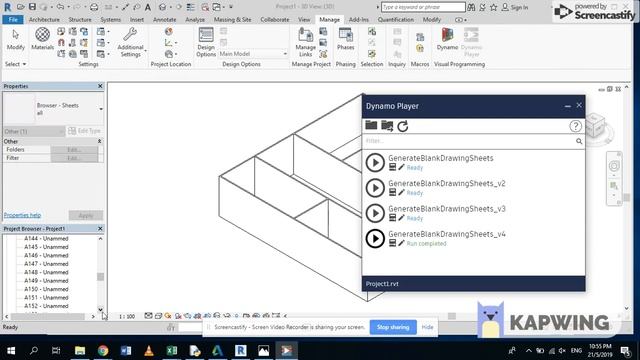
Task: Click the Project Browser vertical scrollbar thumb
Action: 100,277
